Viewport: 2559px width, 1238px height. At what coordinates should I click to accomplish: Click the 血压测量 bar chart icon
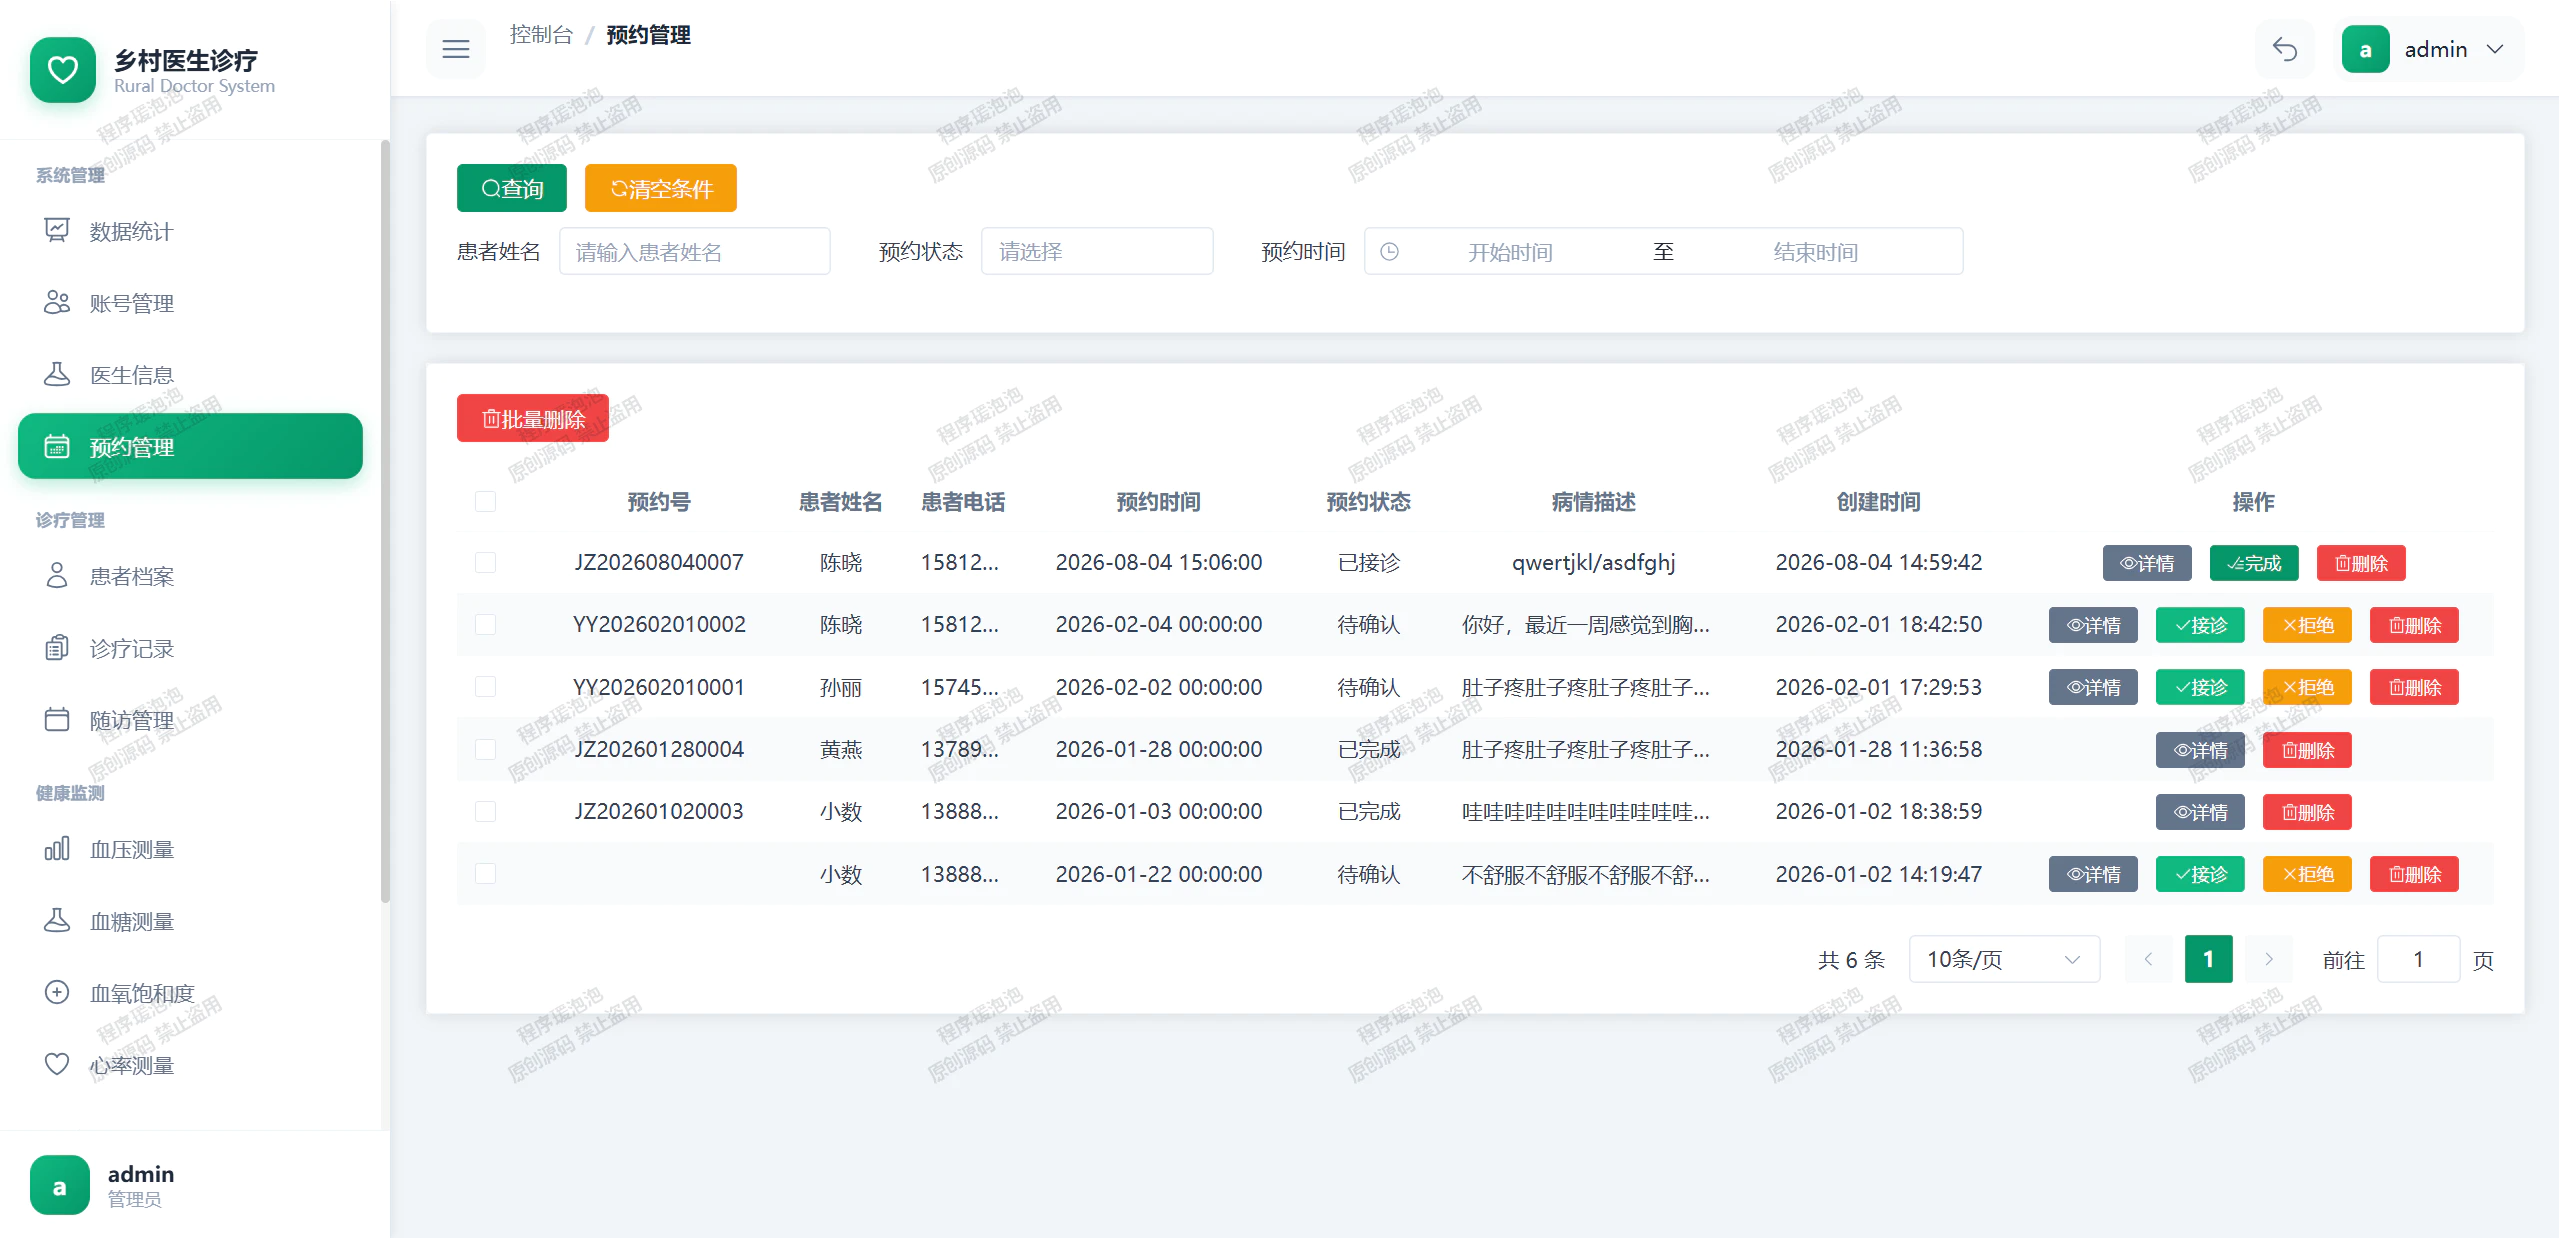point(57,849)
